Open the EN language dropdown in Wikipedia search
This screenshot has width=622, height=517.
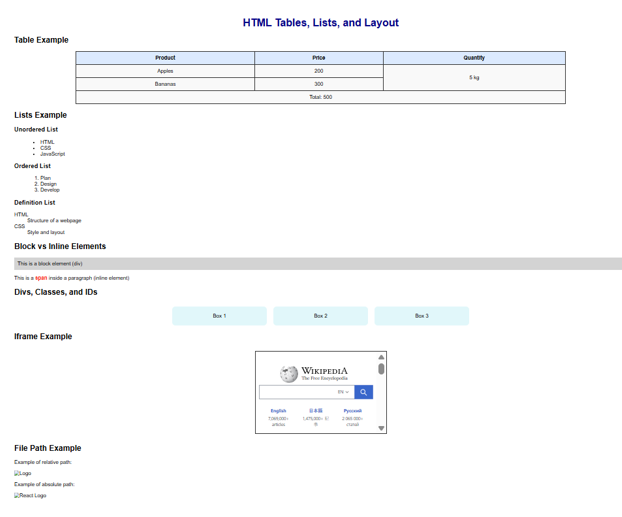(343, 392)
